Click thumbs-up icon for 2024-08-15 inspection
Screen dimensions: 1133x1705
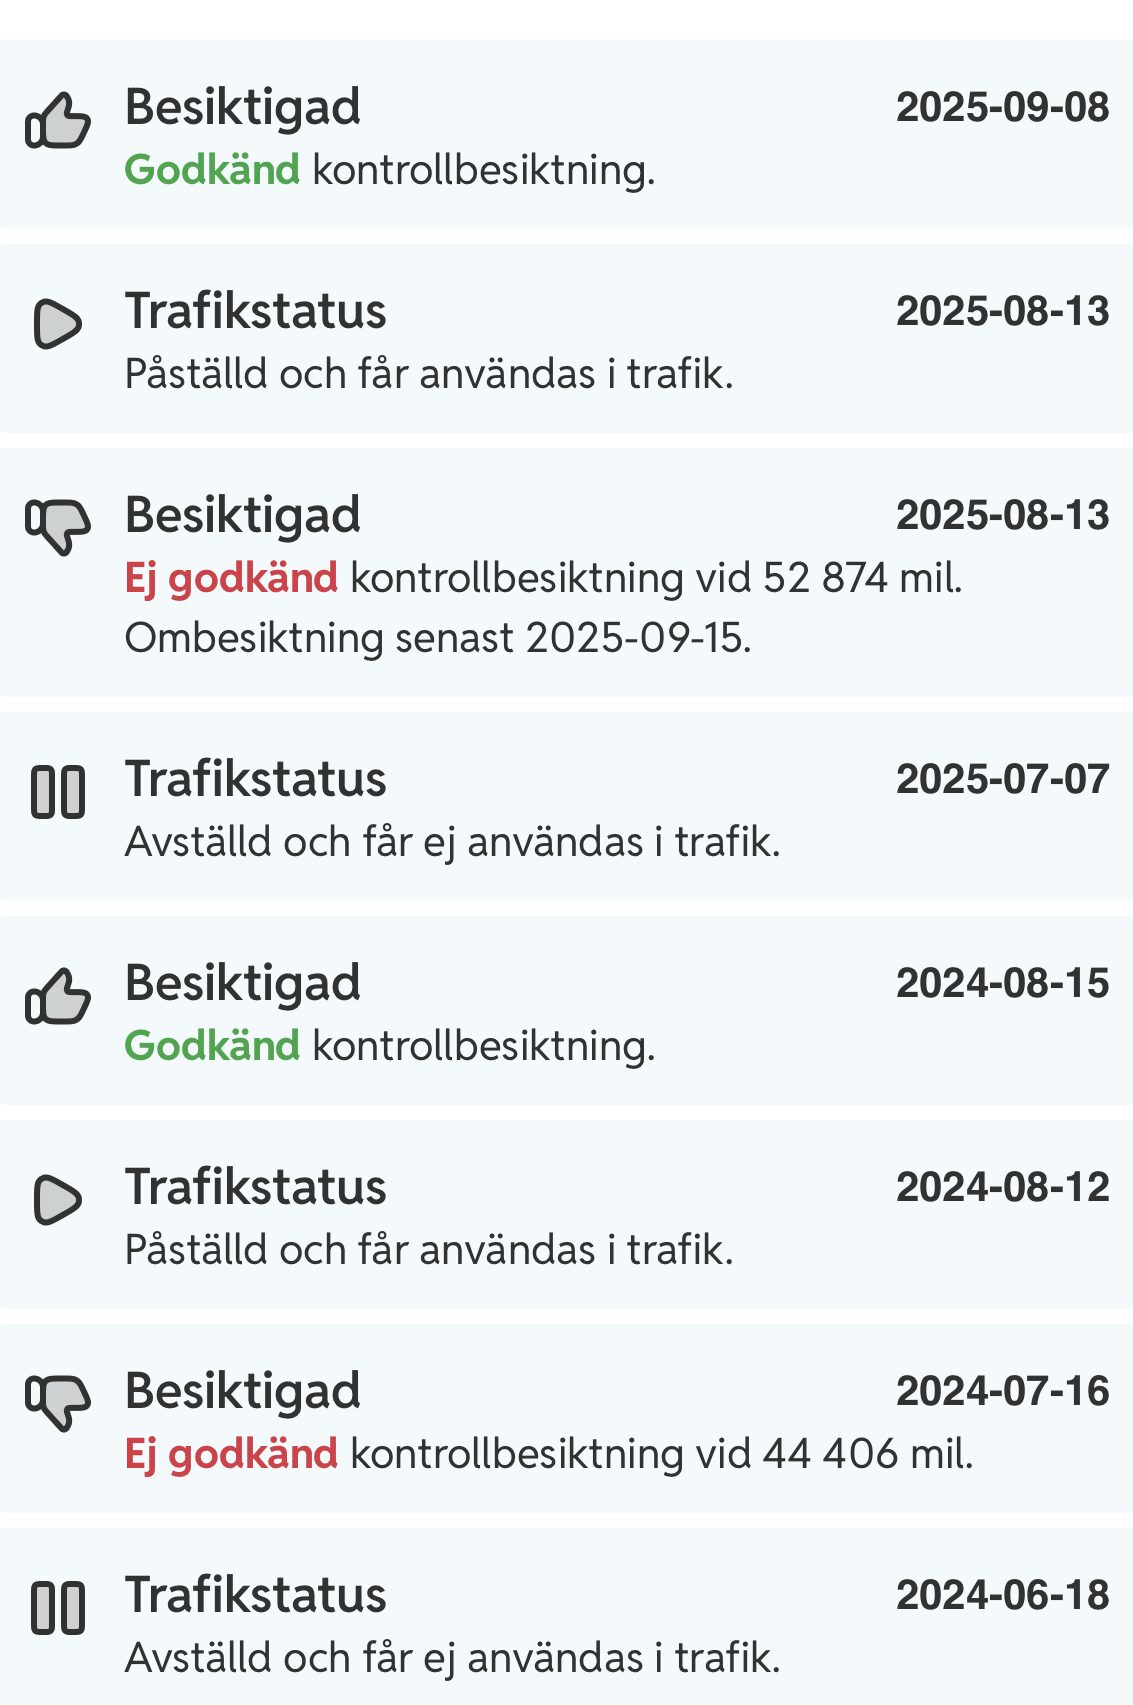pos(57,997)
